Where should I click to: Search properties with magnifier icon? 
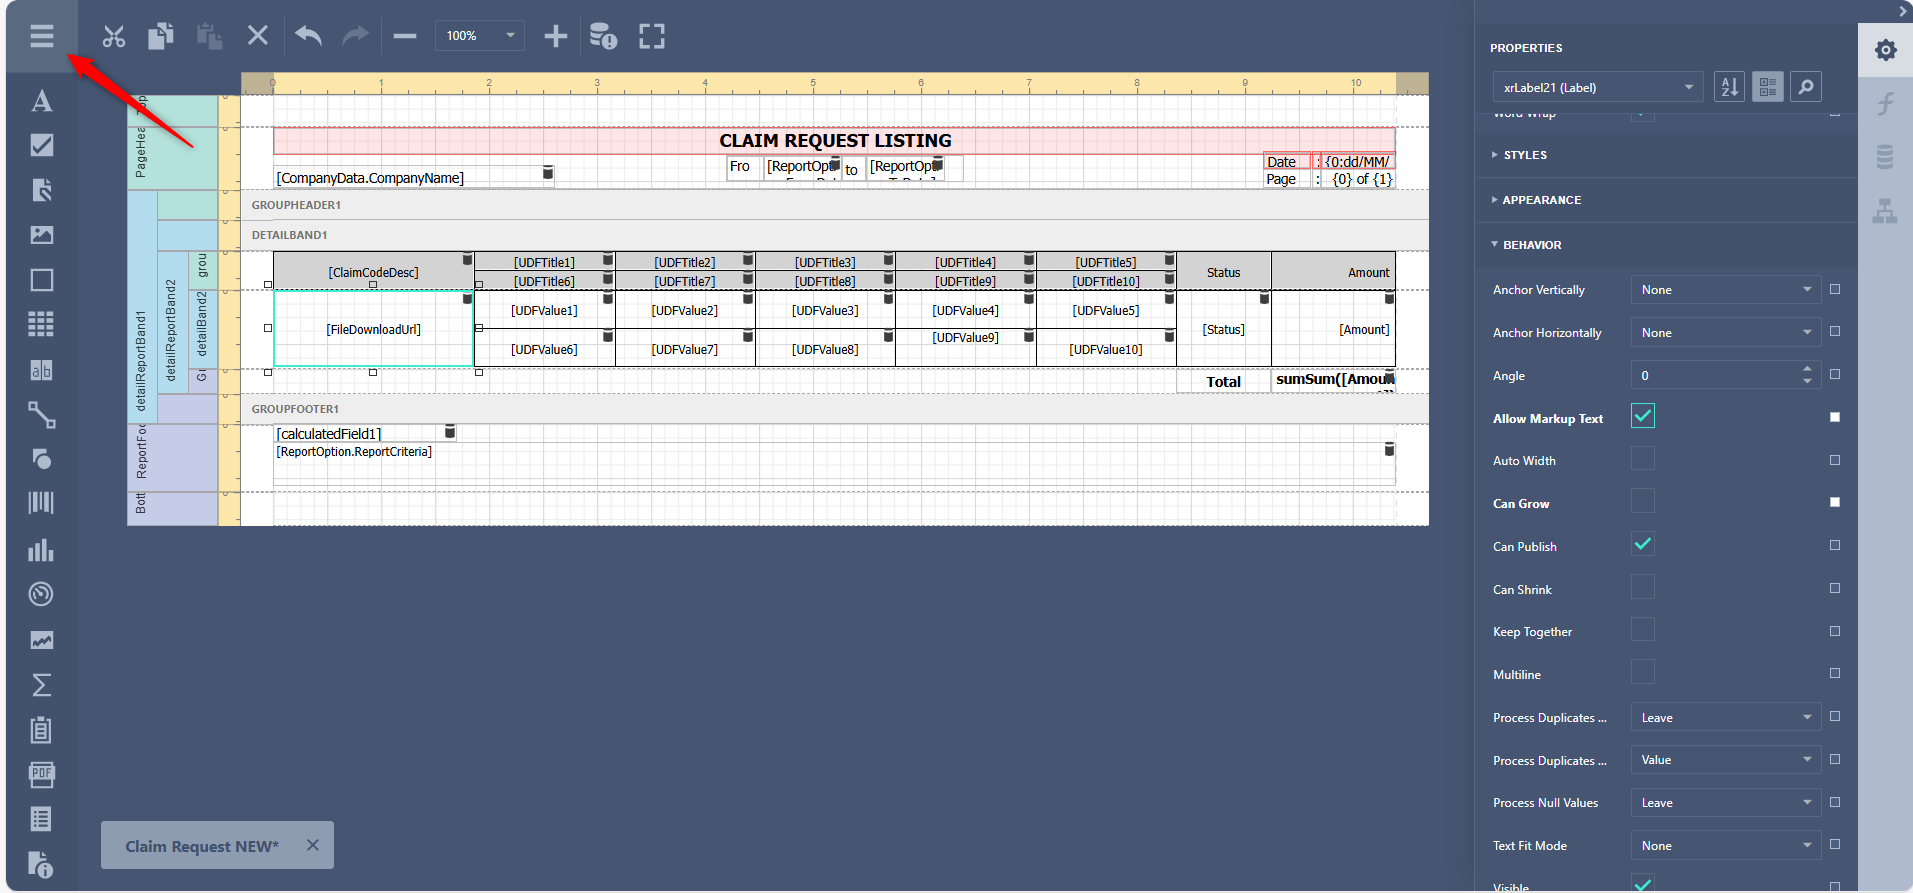pyautogui.click(x=1806, y=87)
